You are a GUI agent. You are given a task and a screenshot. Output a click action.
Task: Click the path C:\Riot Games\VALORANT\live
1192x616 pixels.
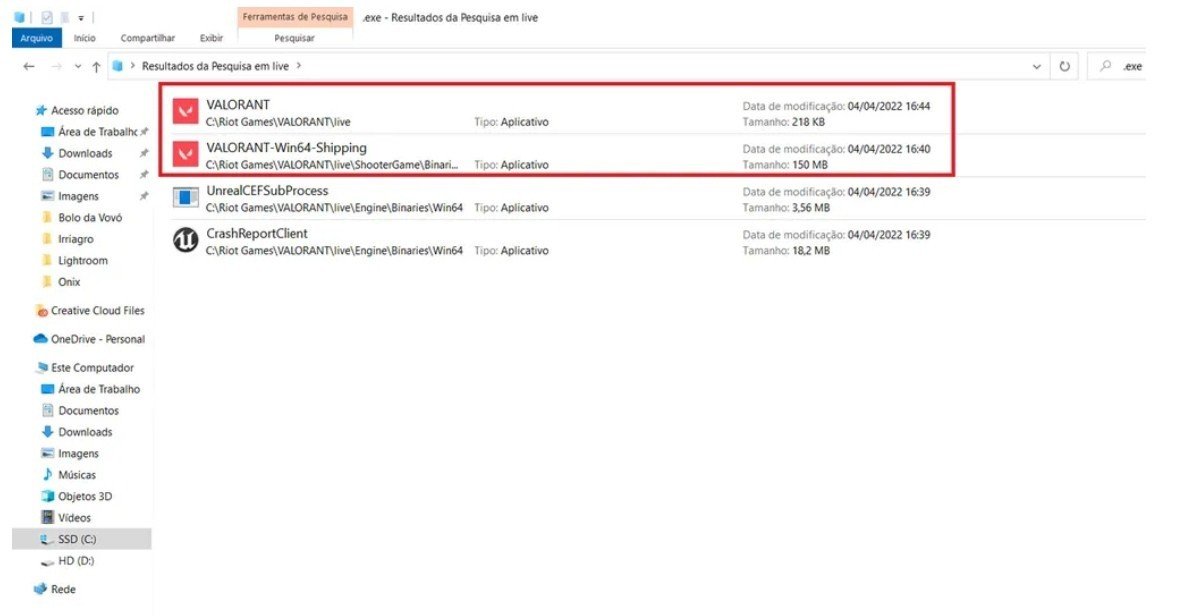pyautogui.click(x=278, y=122)
